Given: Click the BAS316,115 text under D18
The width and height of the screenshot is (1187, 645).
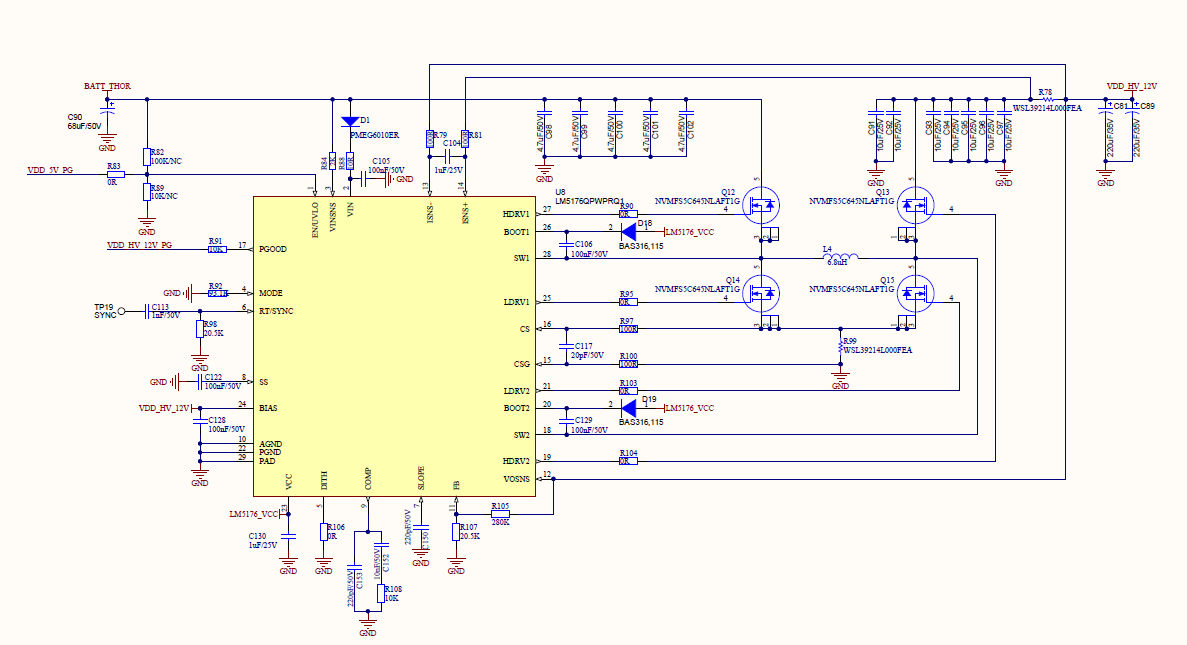Looking at the screenshot, I should [641, 246].
